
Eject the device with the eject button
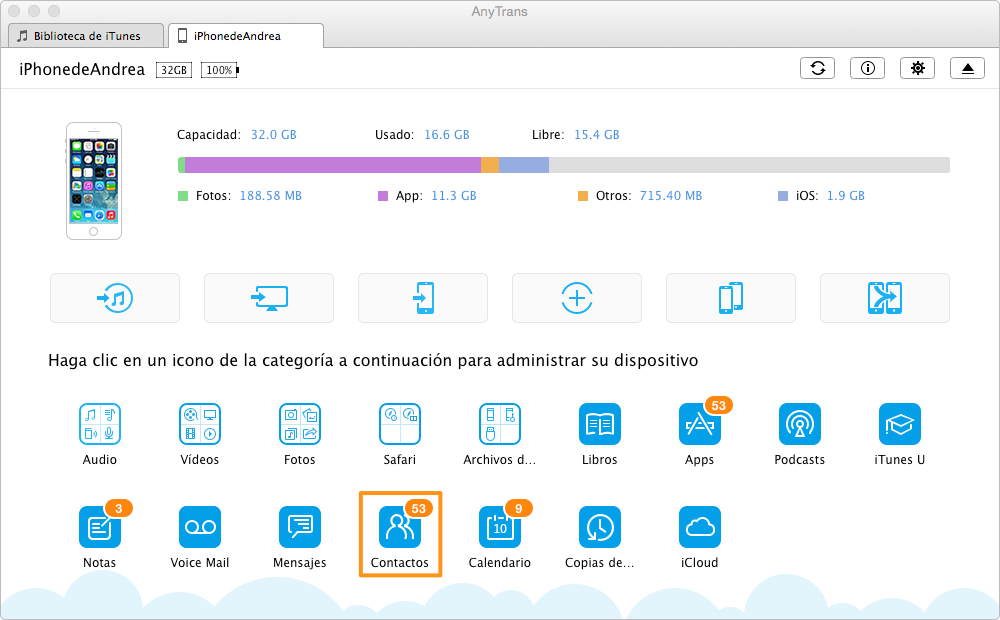[x=967, y=68]
